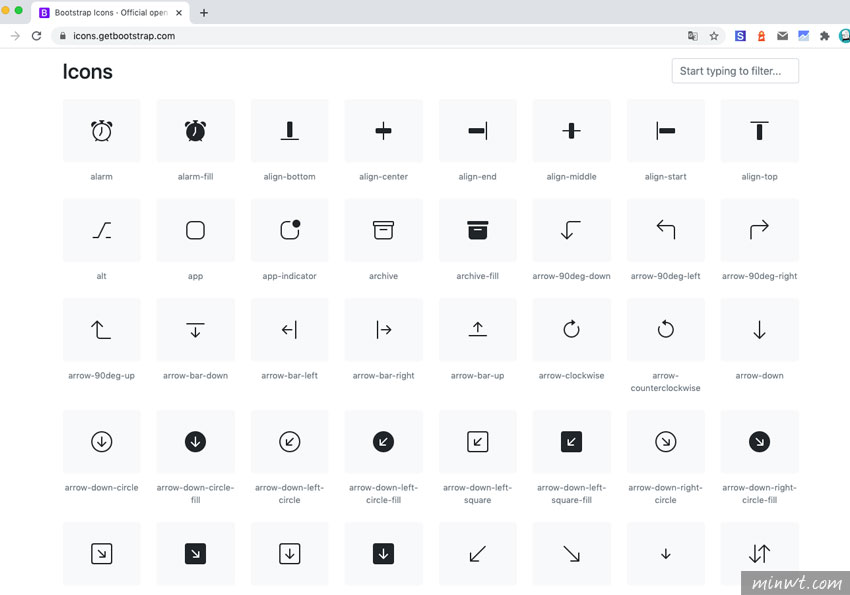Open the mail envelope extension icon
This screenshot has height=595, width=850.
point(782,36)
